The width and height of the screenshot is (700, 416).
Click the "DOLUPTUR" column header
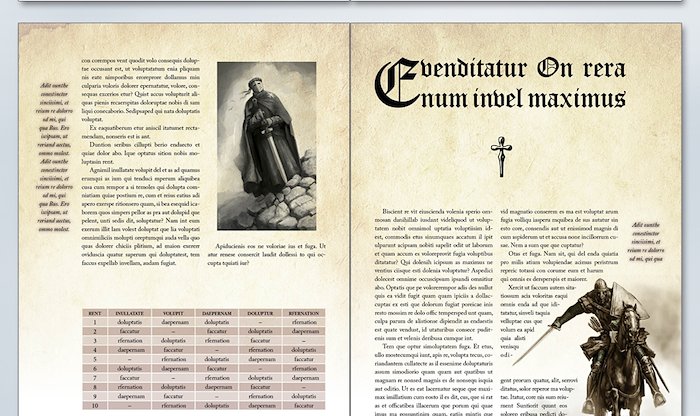[x=260, y=313]
